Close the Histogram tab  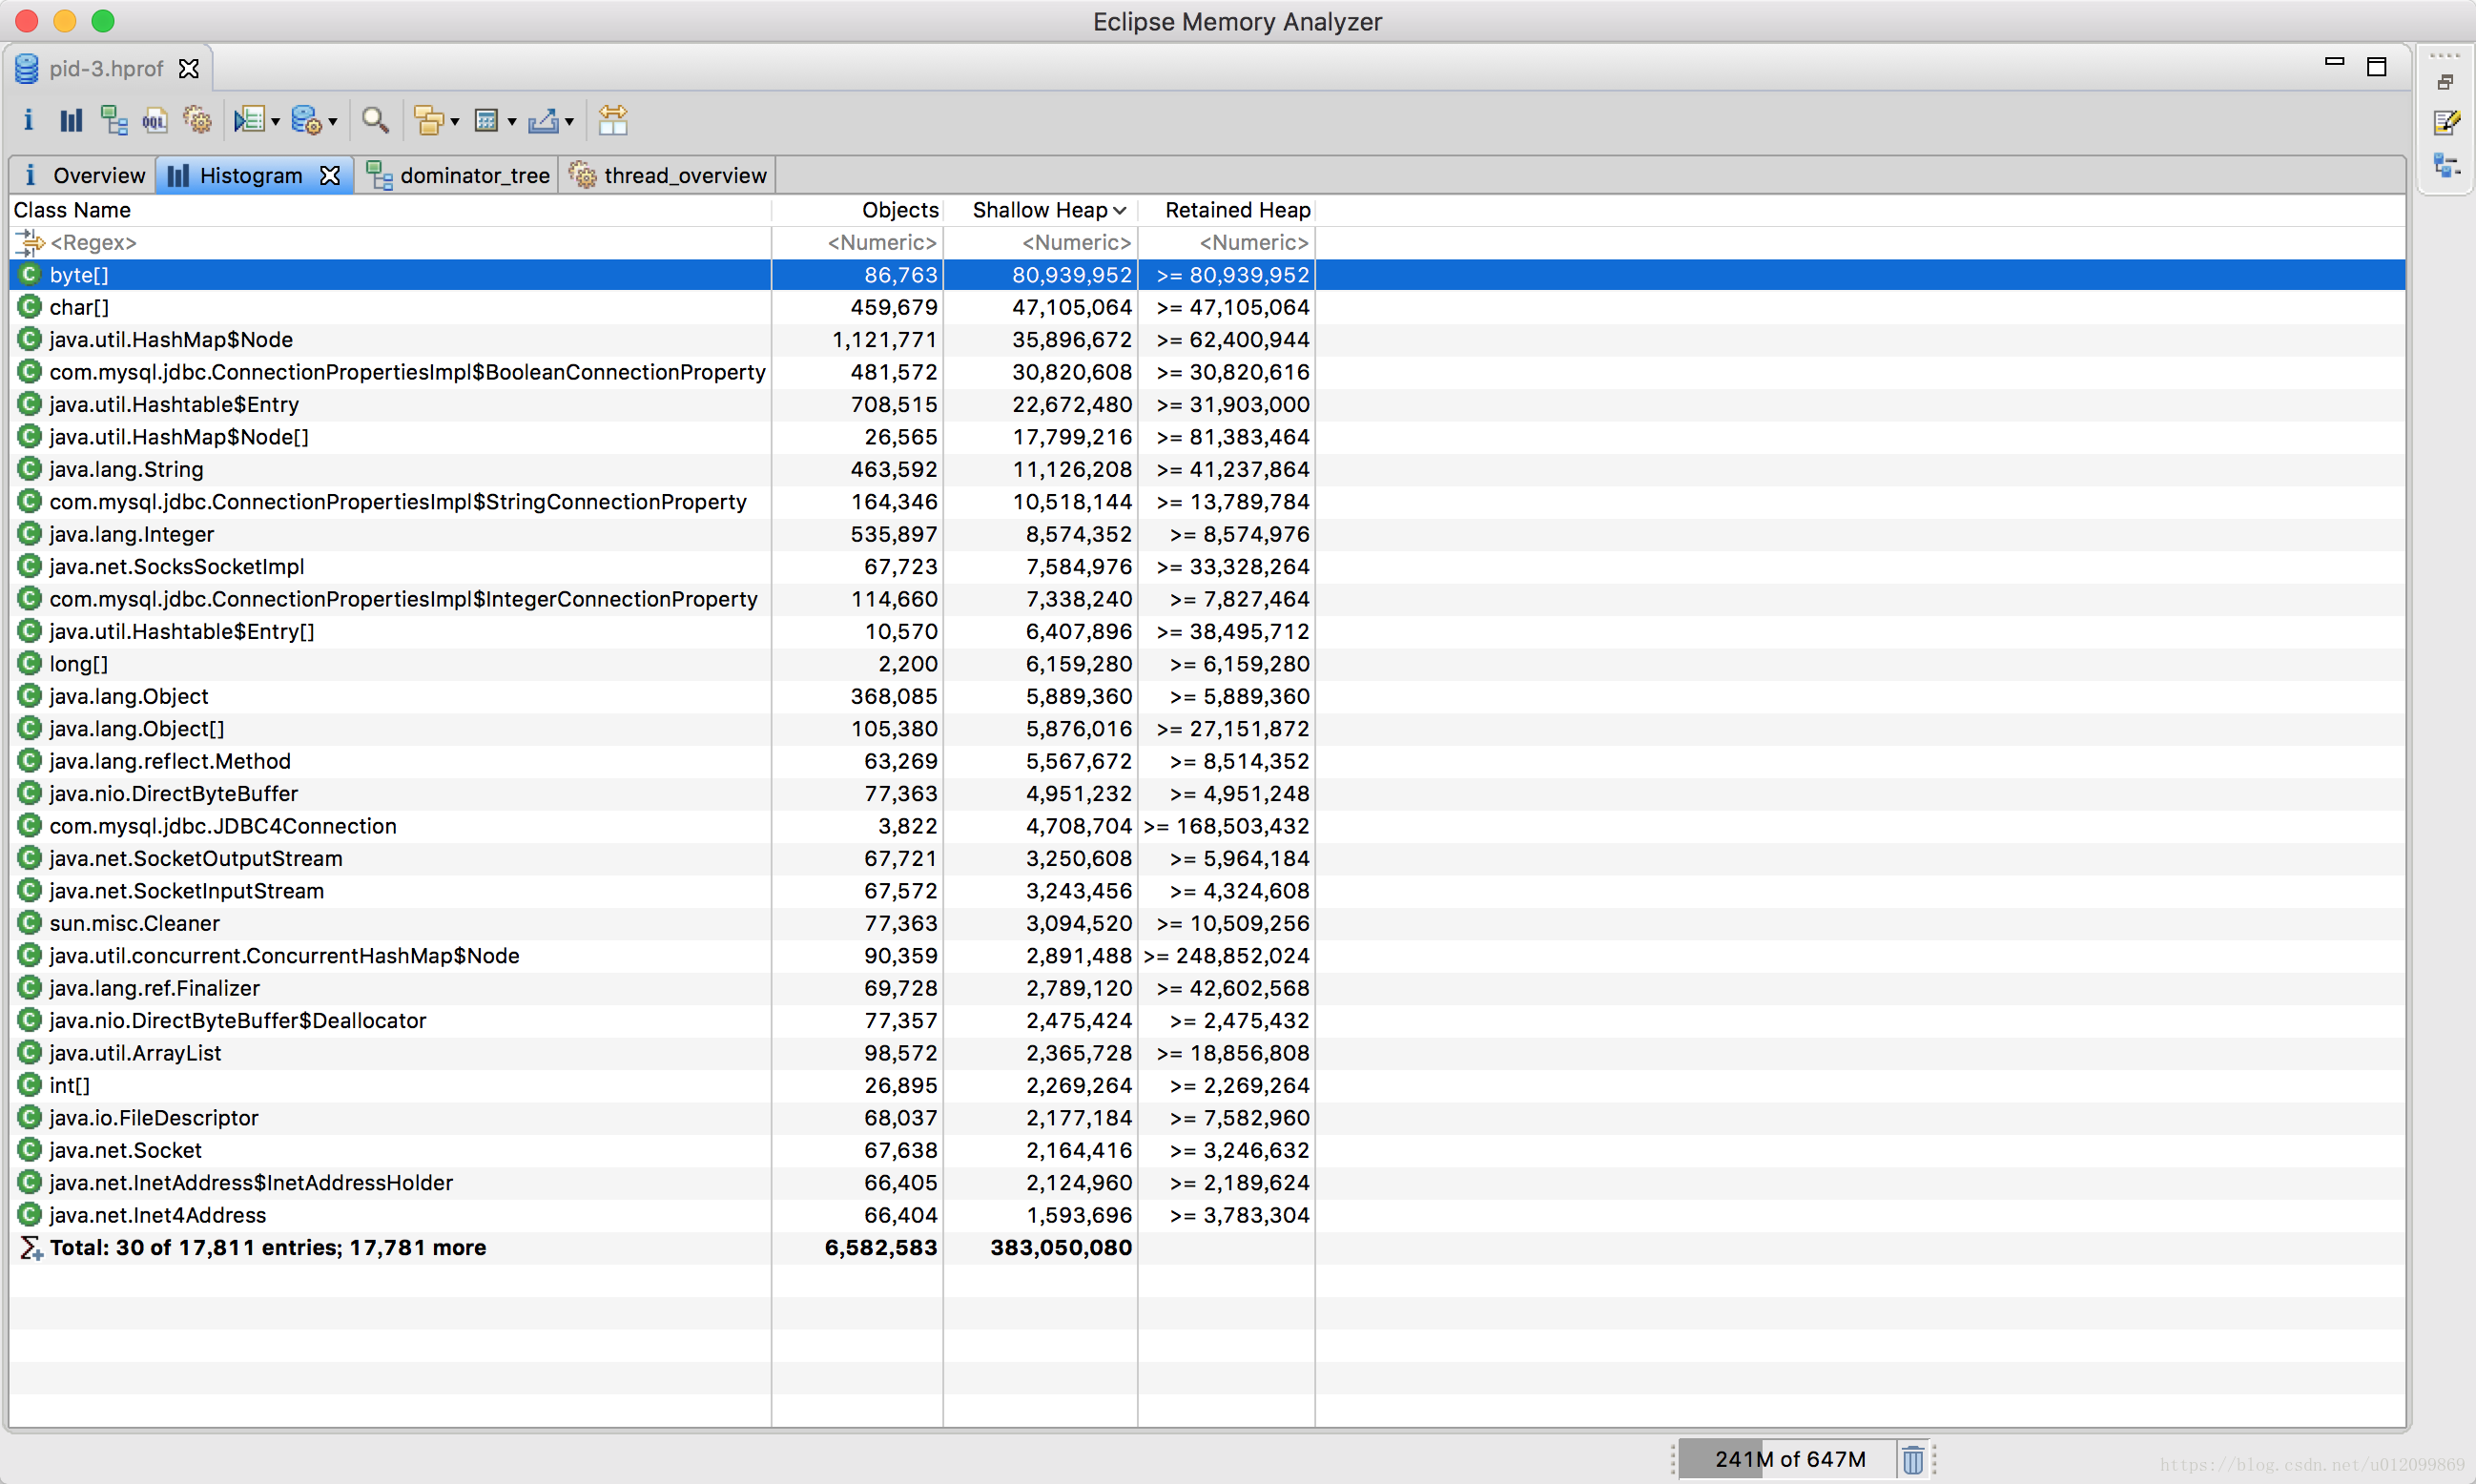(330, 176)
